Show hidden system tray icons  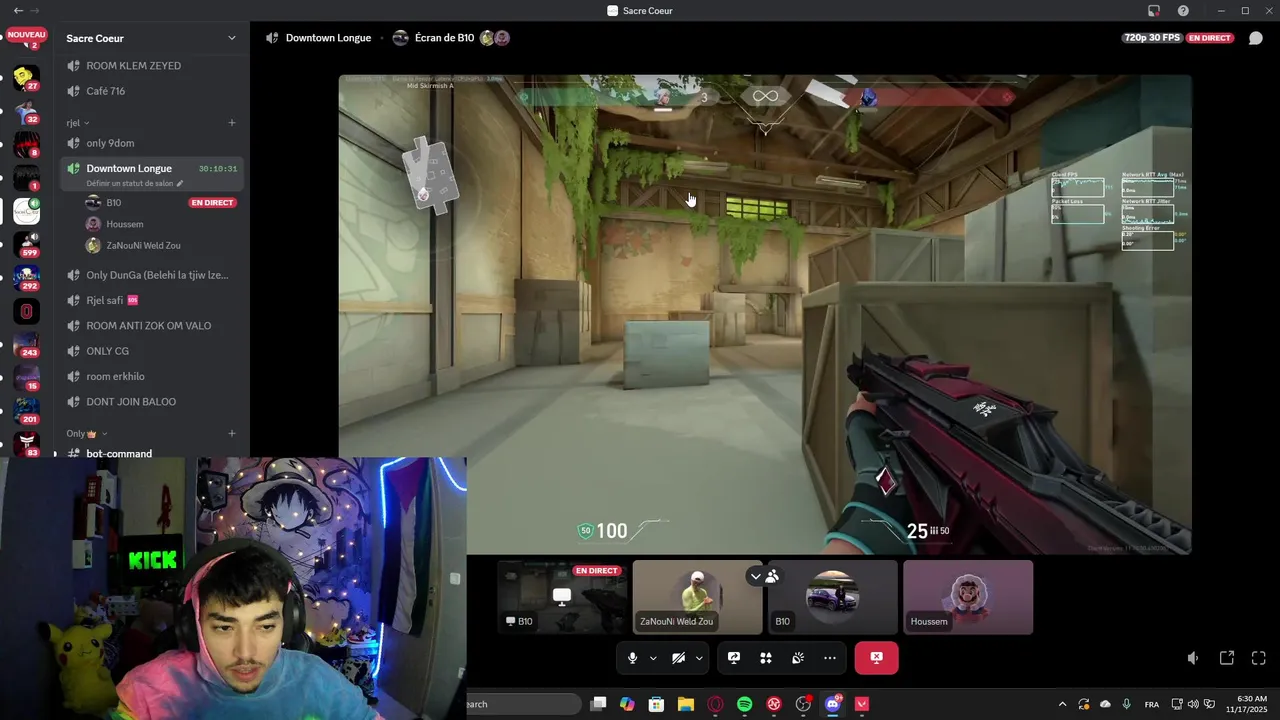pyautogui.click(x=1062, y=704)
